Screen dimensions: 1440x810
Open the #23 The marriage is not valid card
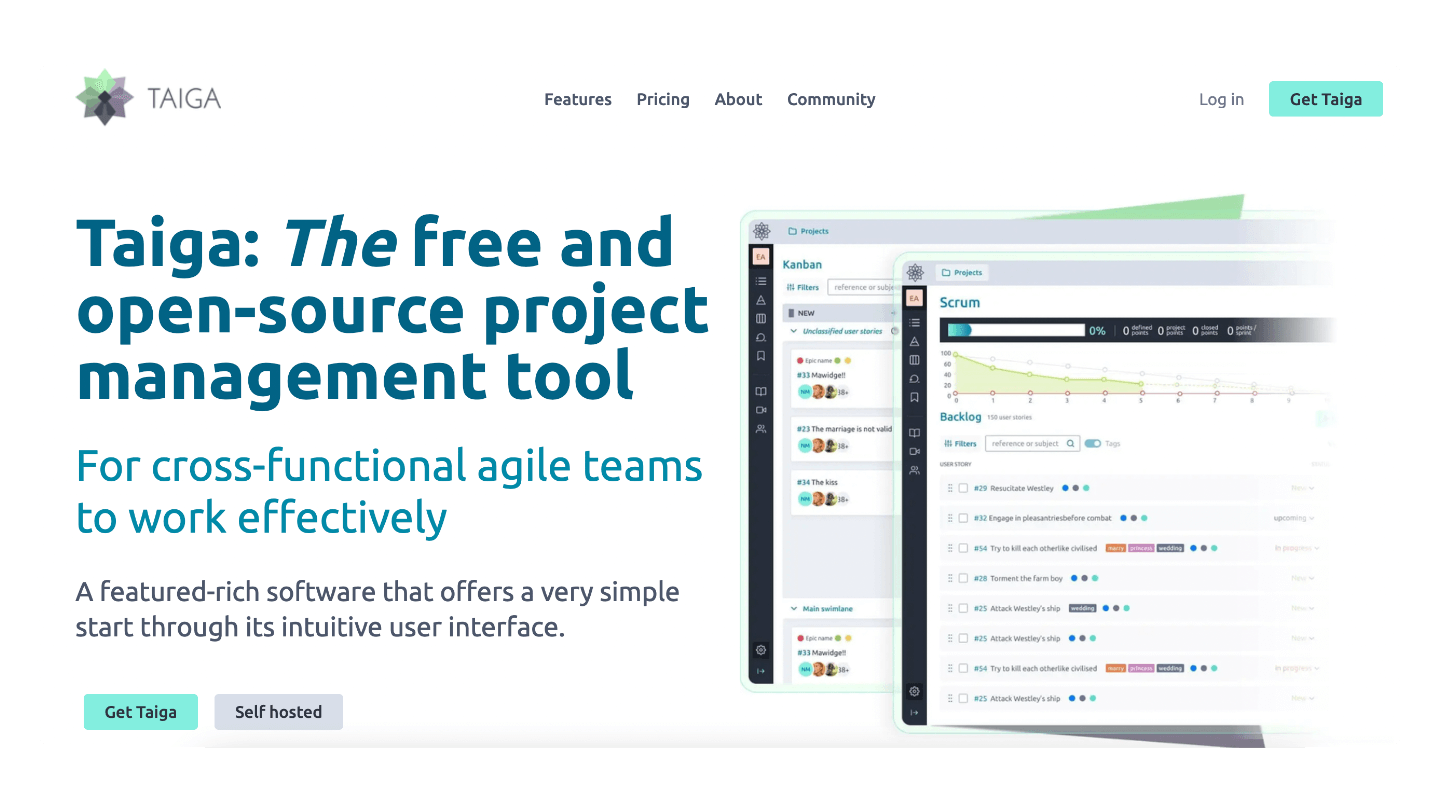click(x=842, y=438)
